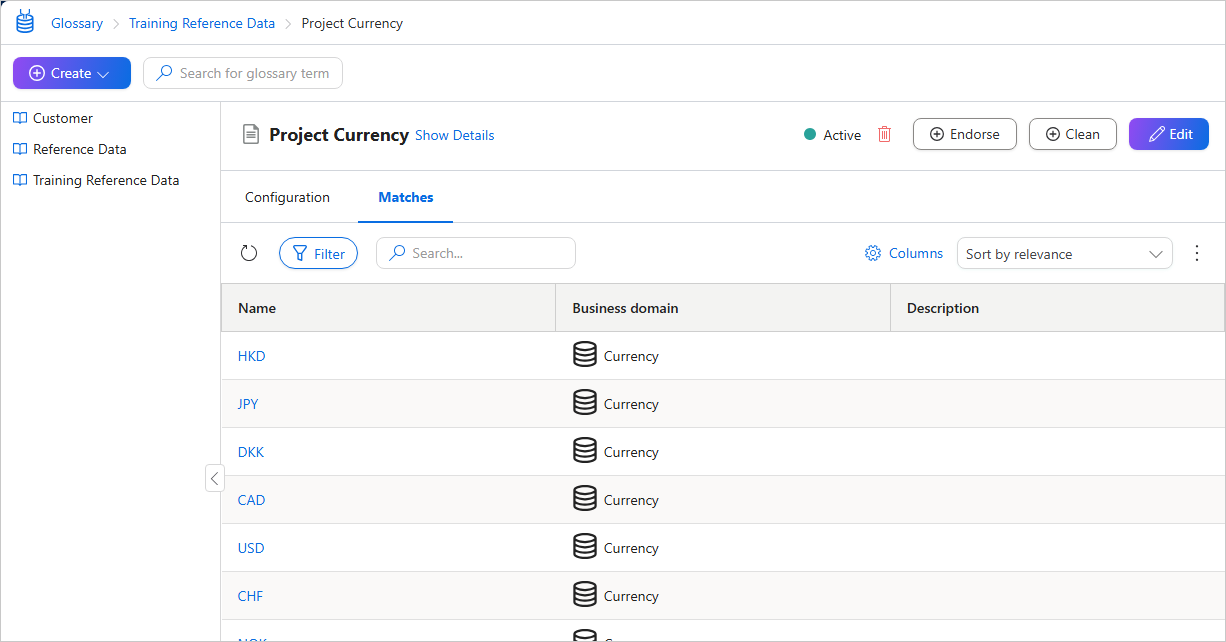Click the document icon beside Project Currency

251,134
